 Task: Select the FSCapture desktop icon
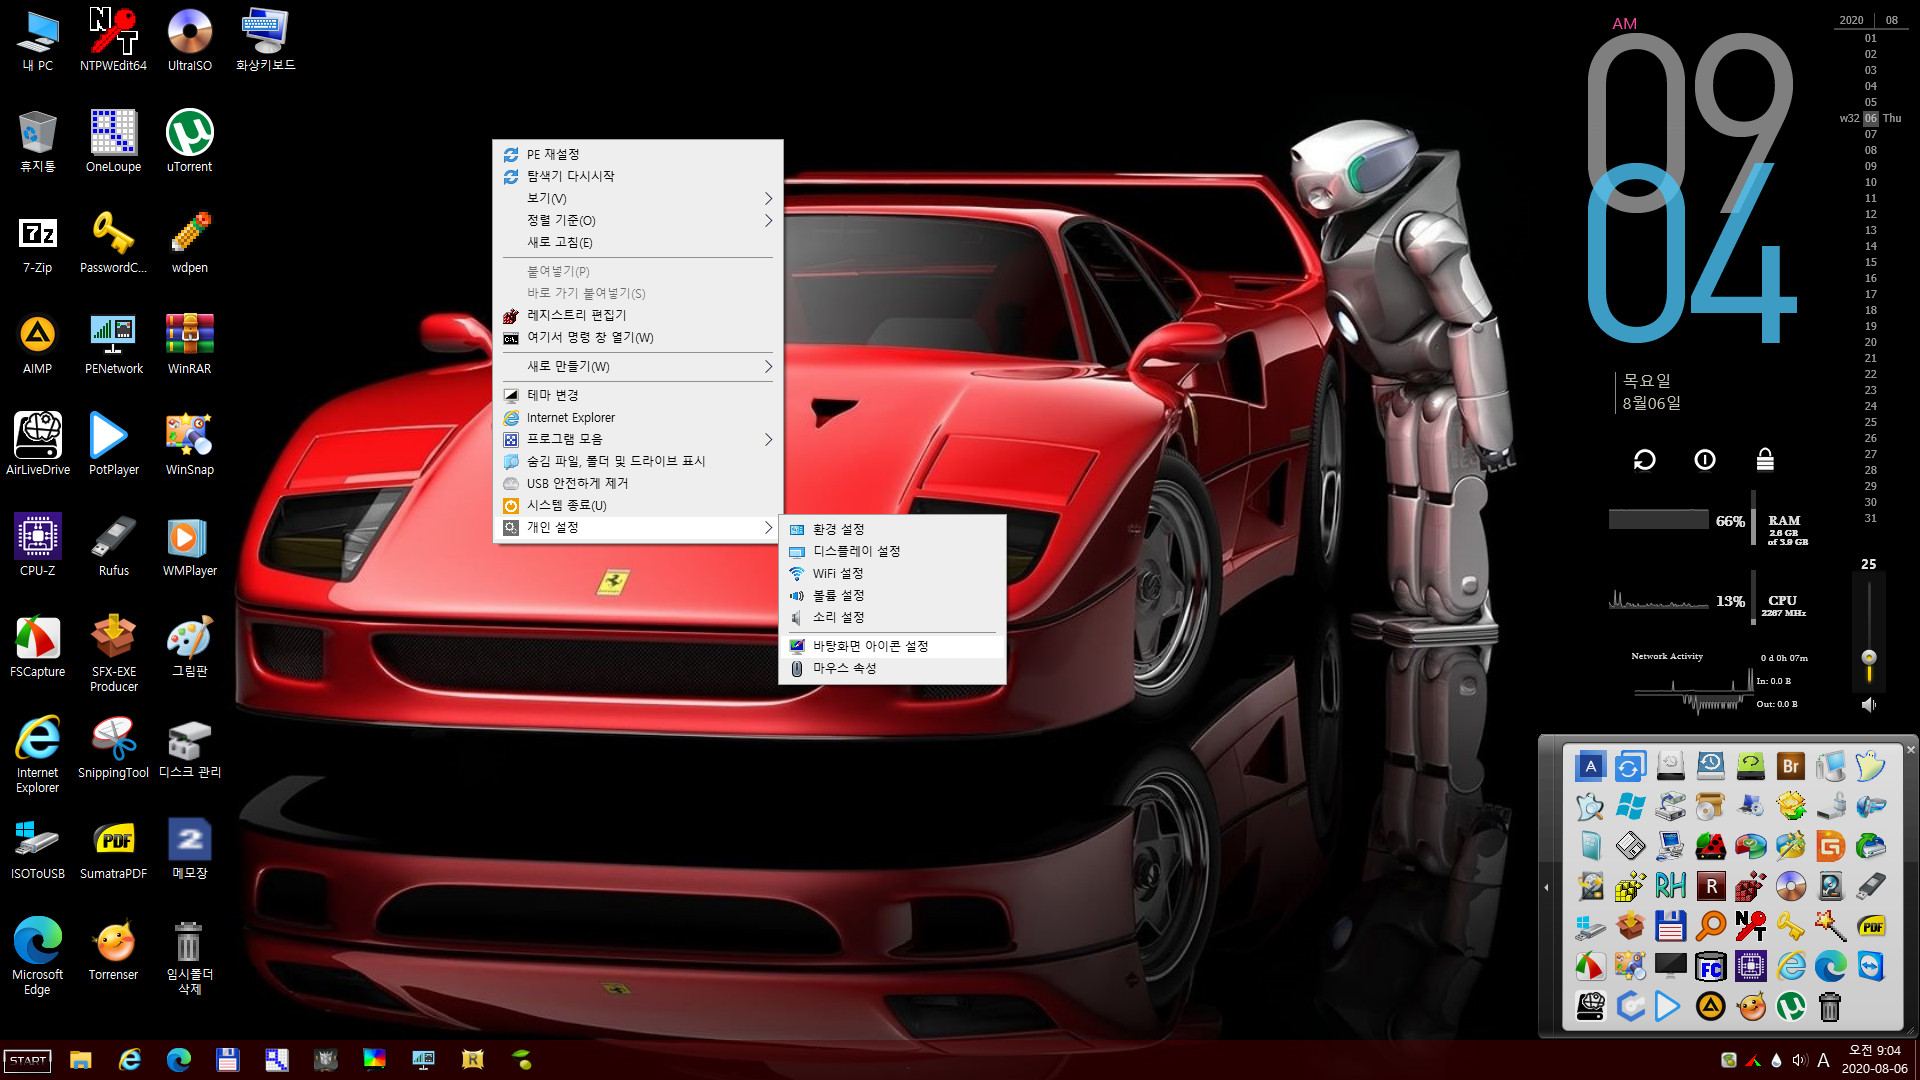[37, 646]
